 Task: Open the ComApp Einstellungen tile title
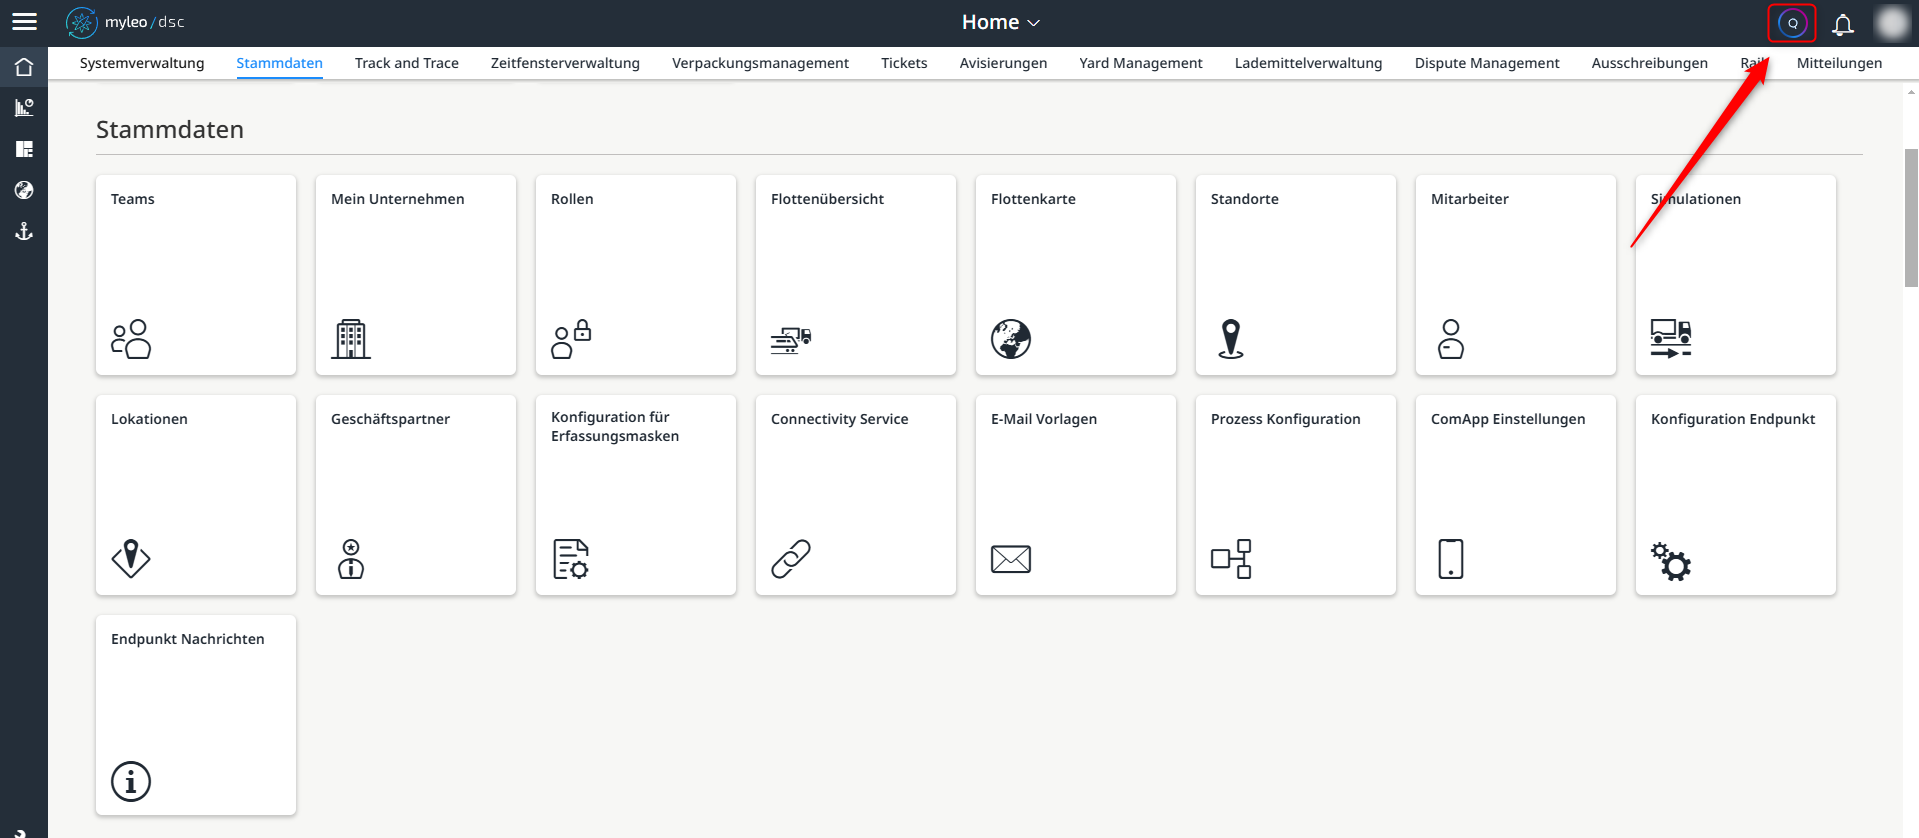point(1508,419)
